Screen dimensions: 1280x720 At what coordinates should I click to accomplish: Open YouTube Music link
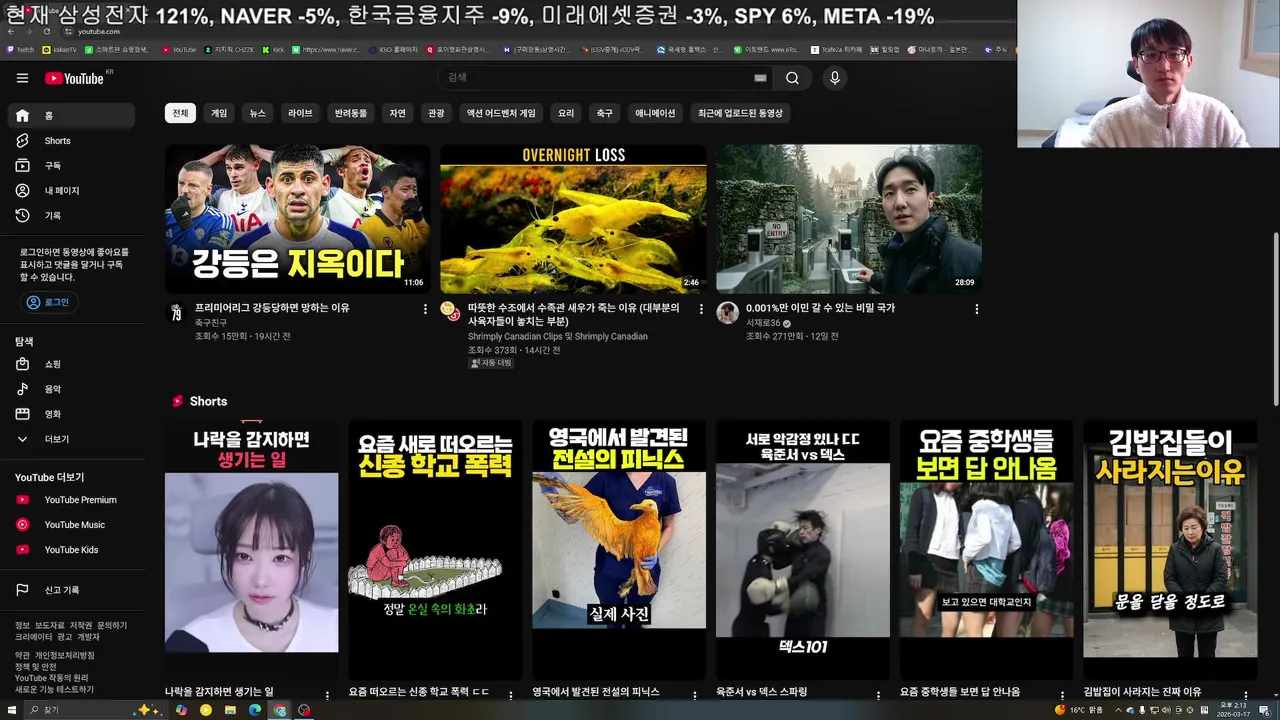[72, 525]
